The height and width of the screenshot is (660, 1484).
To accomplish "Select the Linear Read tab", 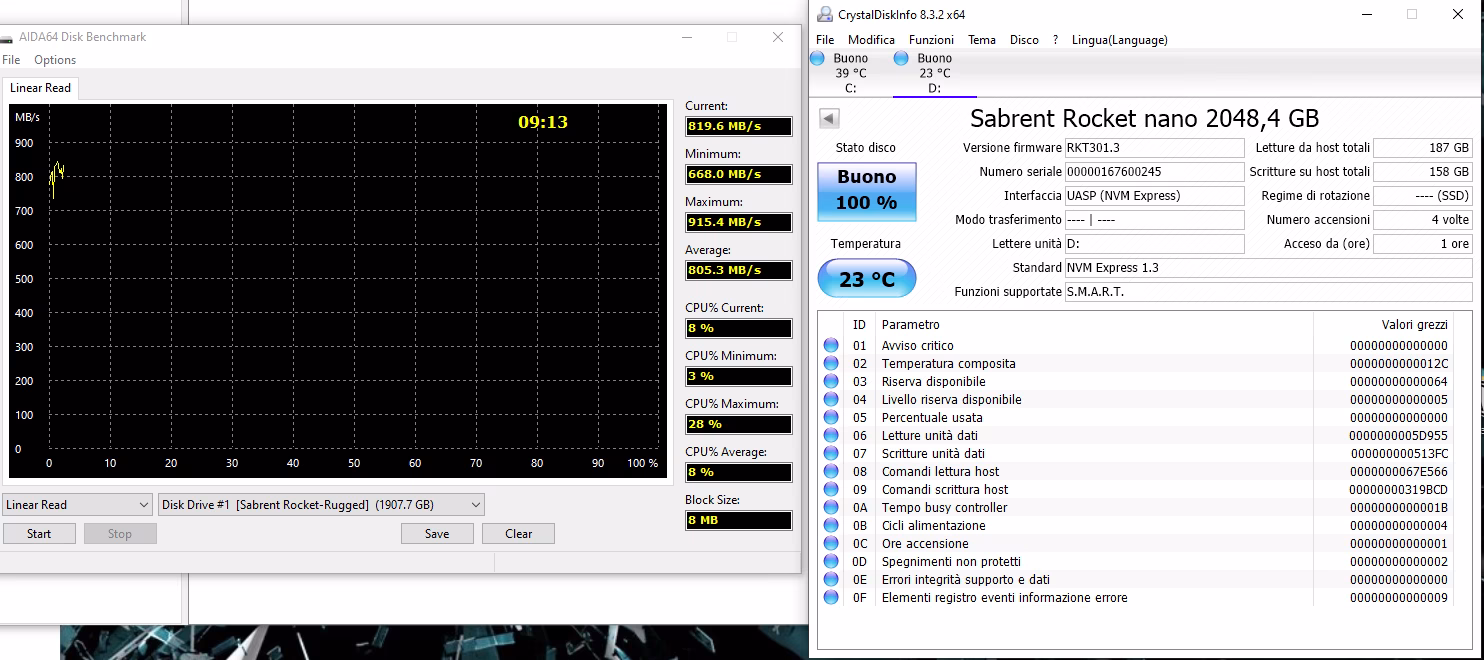I will (40, 88).
